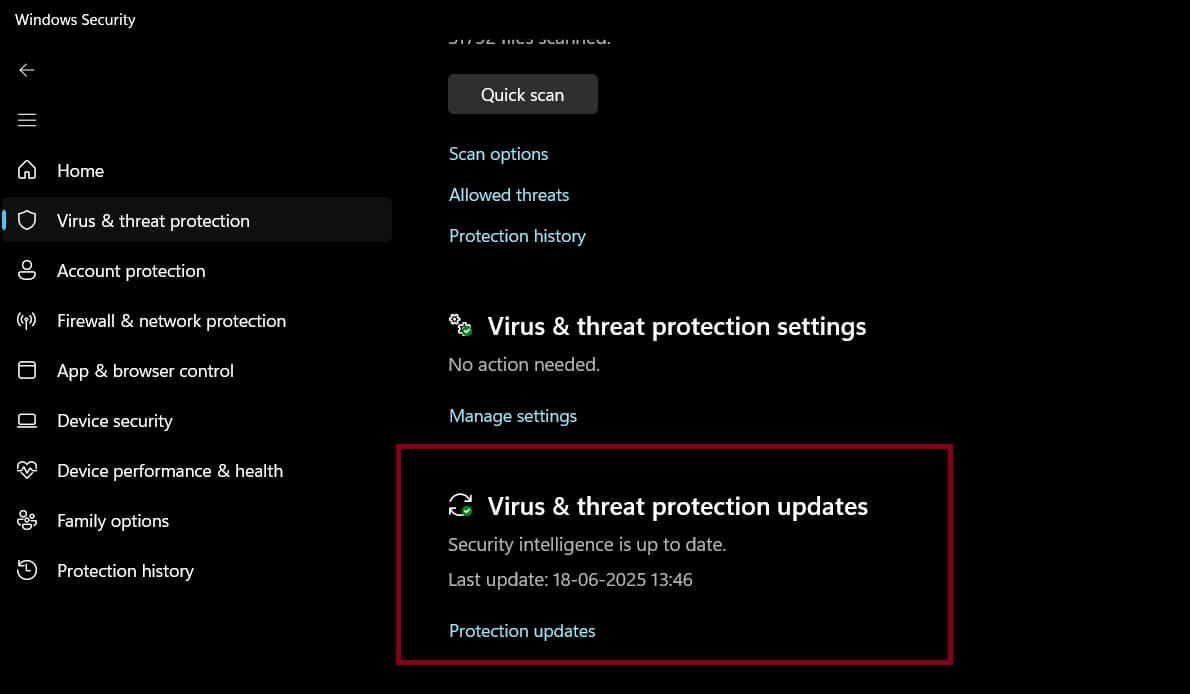1190x694 pixels.
Task: Start a Quick scan
Action: [522, 94]
